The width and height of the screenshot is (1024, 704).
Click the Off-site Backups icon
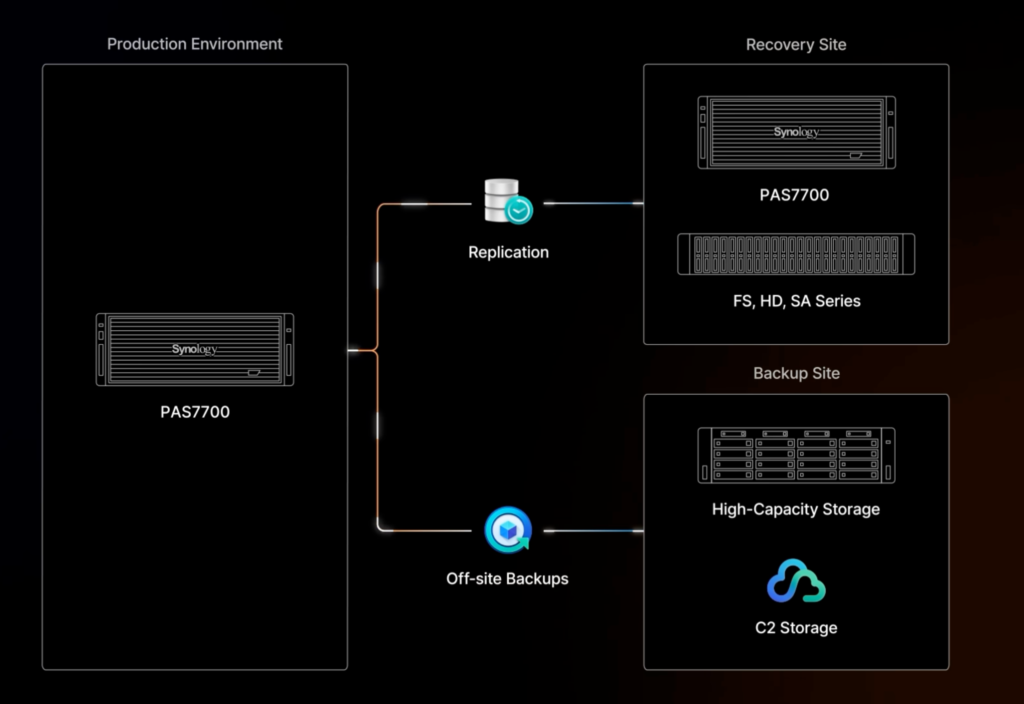coord(508,530)
